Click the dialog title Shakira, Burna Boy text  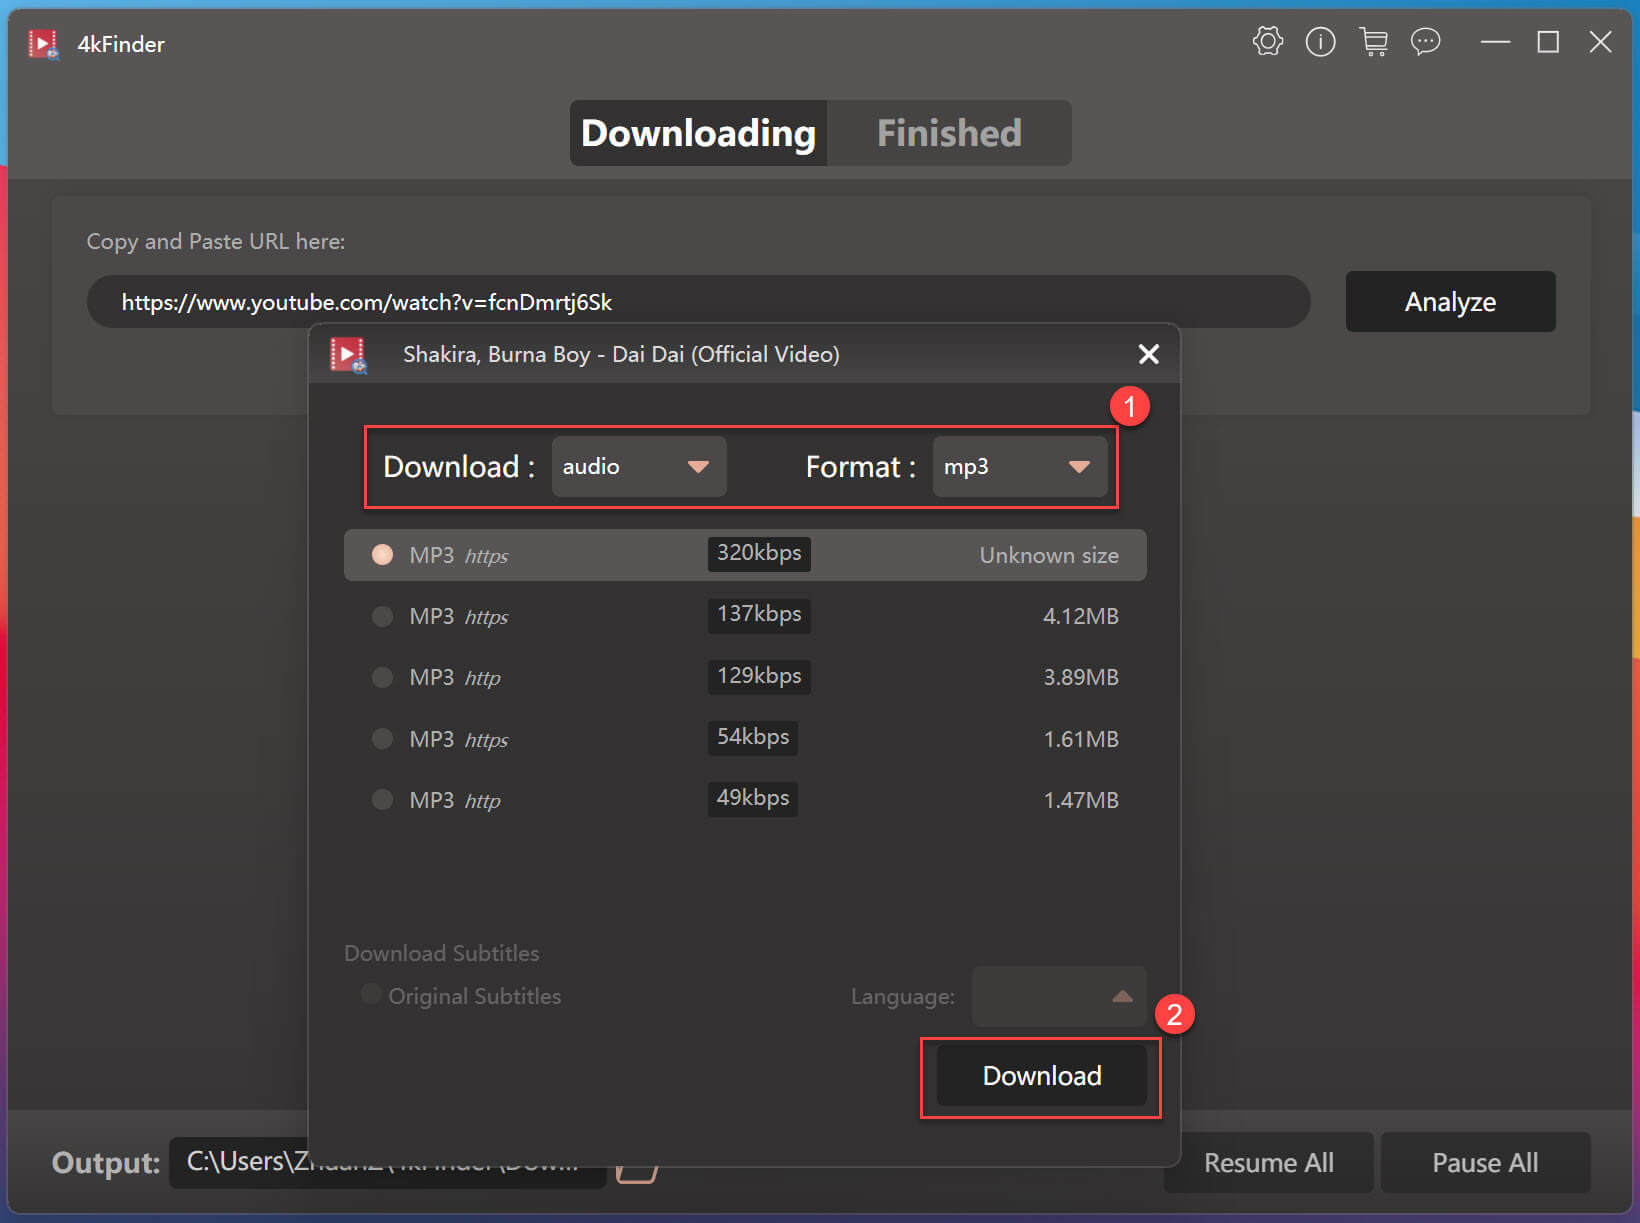(621, 354)
